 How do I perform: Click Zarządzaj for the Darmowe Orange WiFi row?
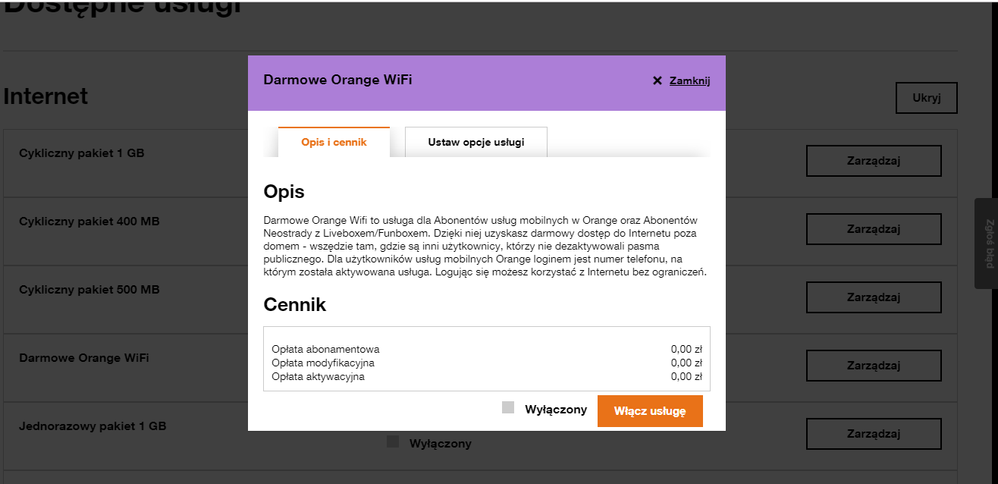[873, 366]
